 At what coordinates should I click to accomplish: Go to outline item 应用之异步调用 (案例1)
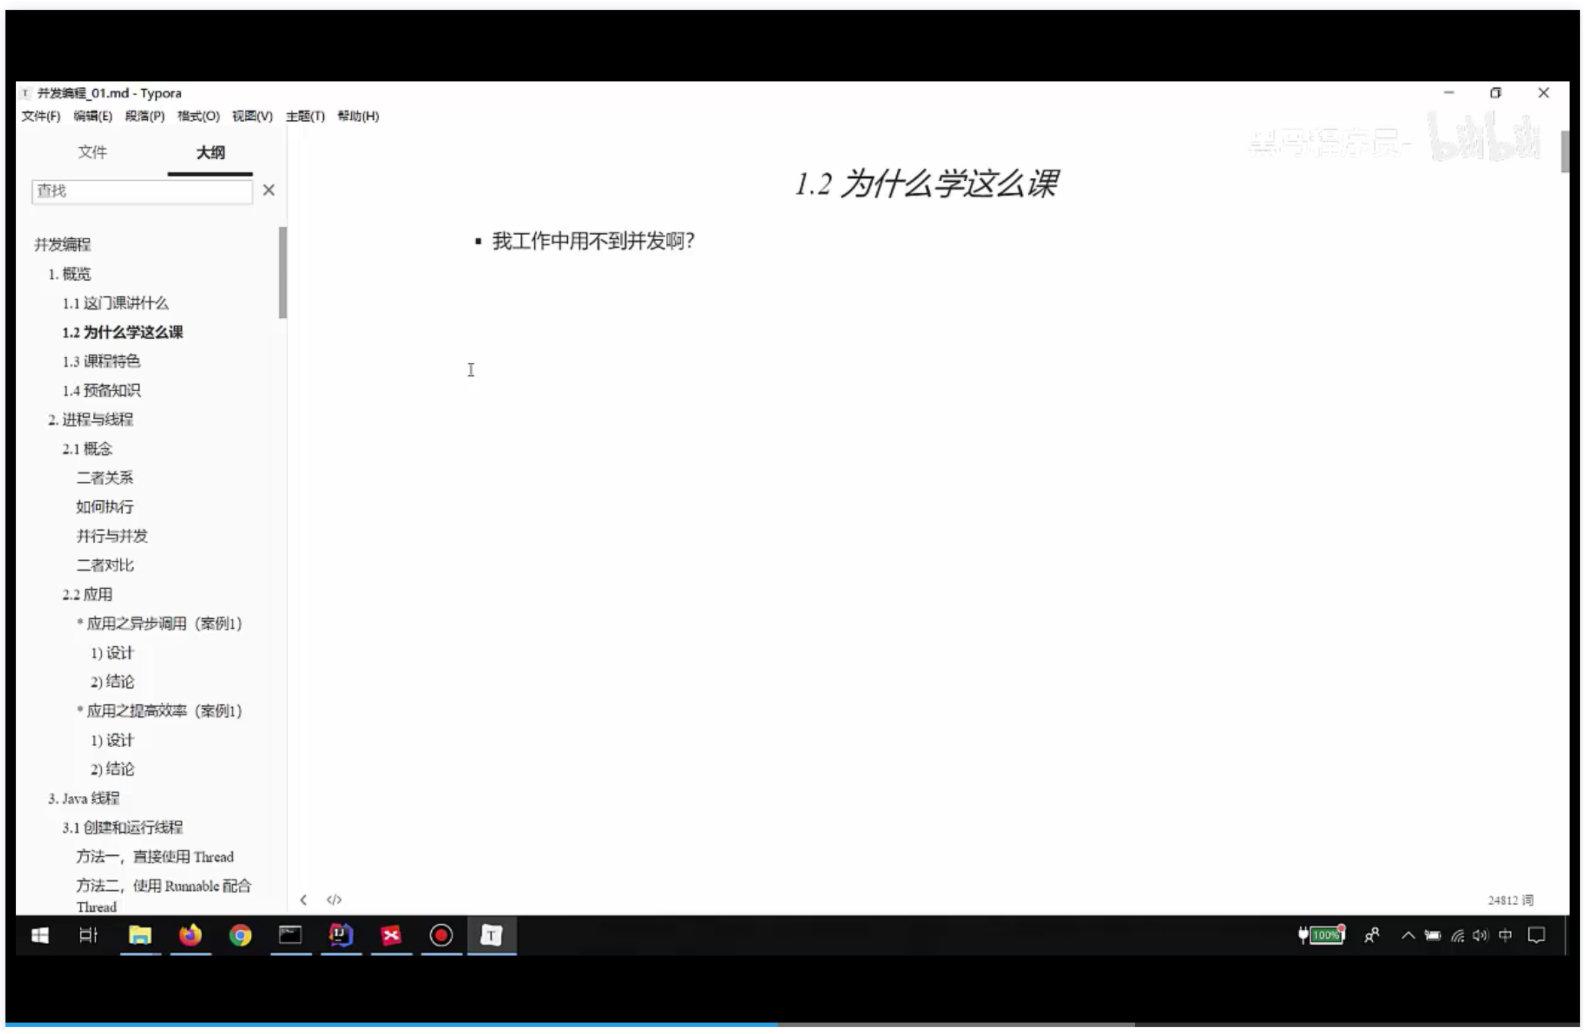coord(160,625)
